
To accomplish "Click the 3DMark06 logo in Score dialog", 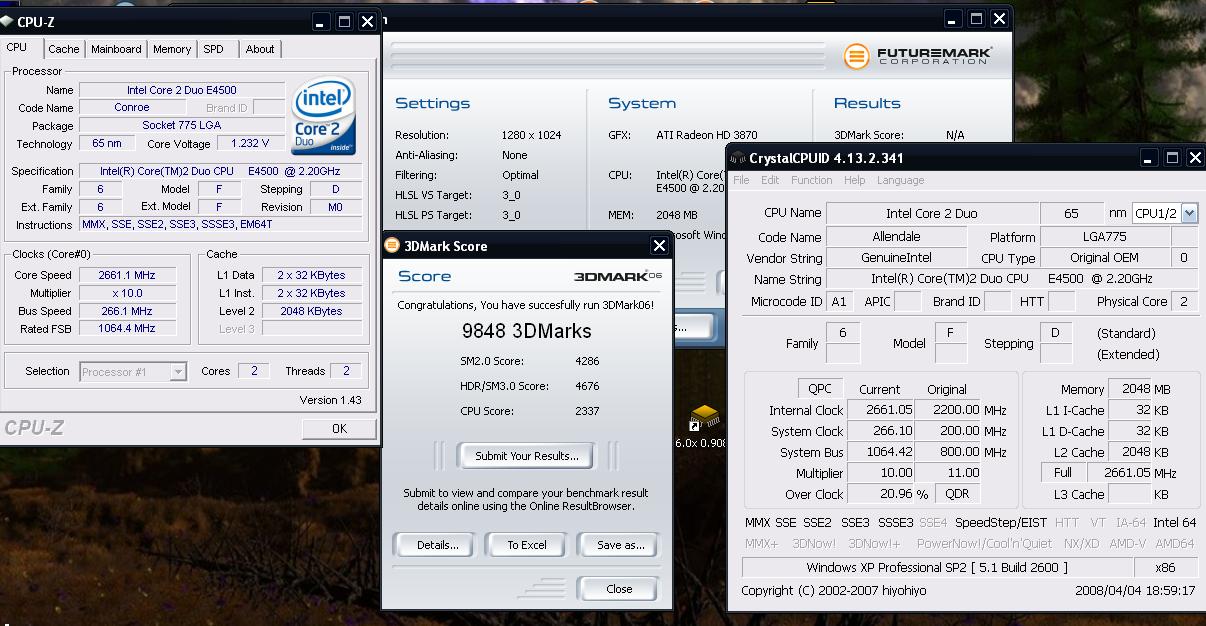I will tap(617, 276).
